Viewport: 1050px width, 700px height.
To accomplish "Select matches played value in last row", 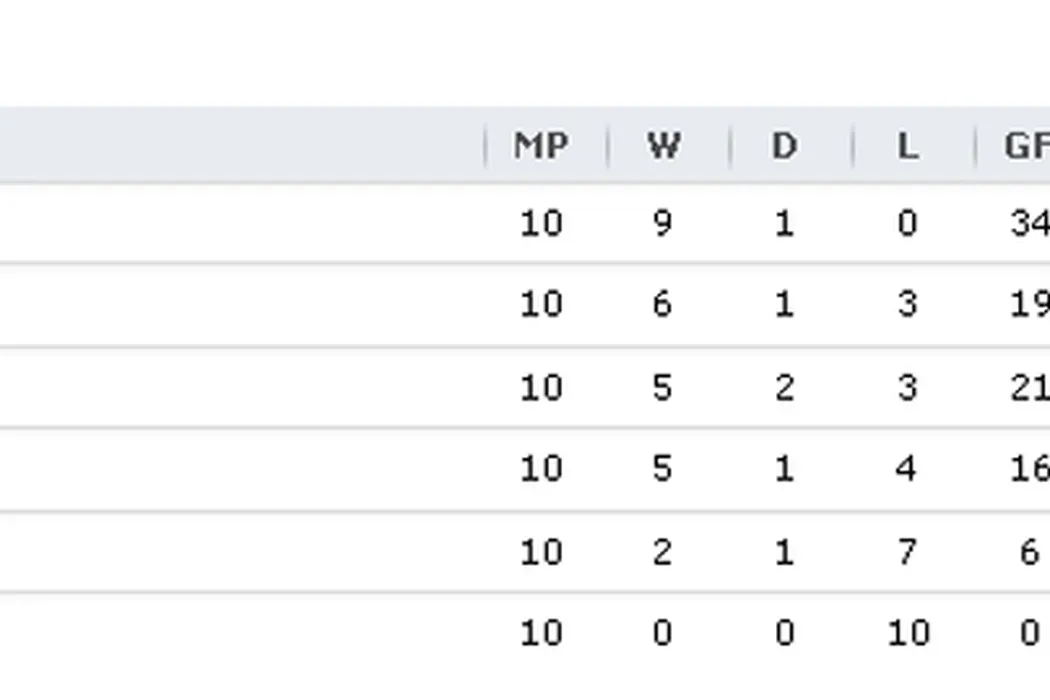I will [x=541, y=633].
